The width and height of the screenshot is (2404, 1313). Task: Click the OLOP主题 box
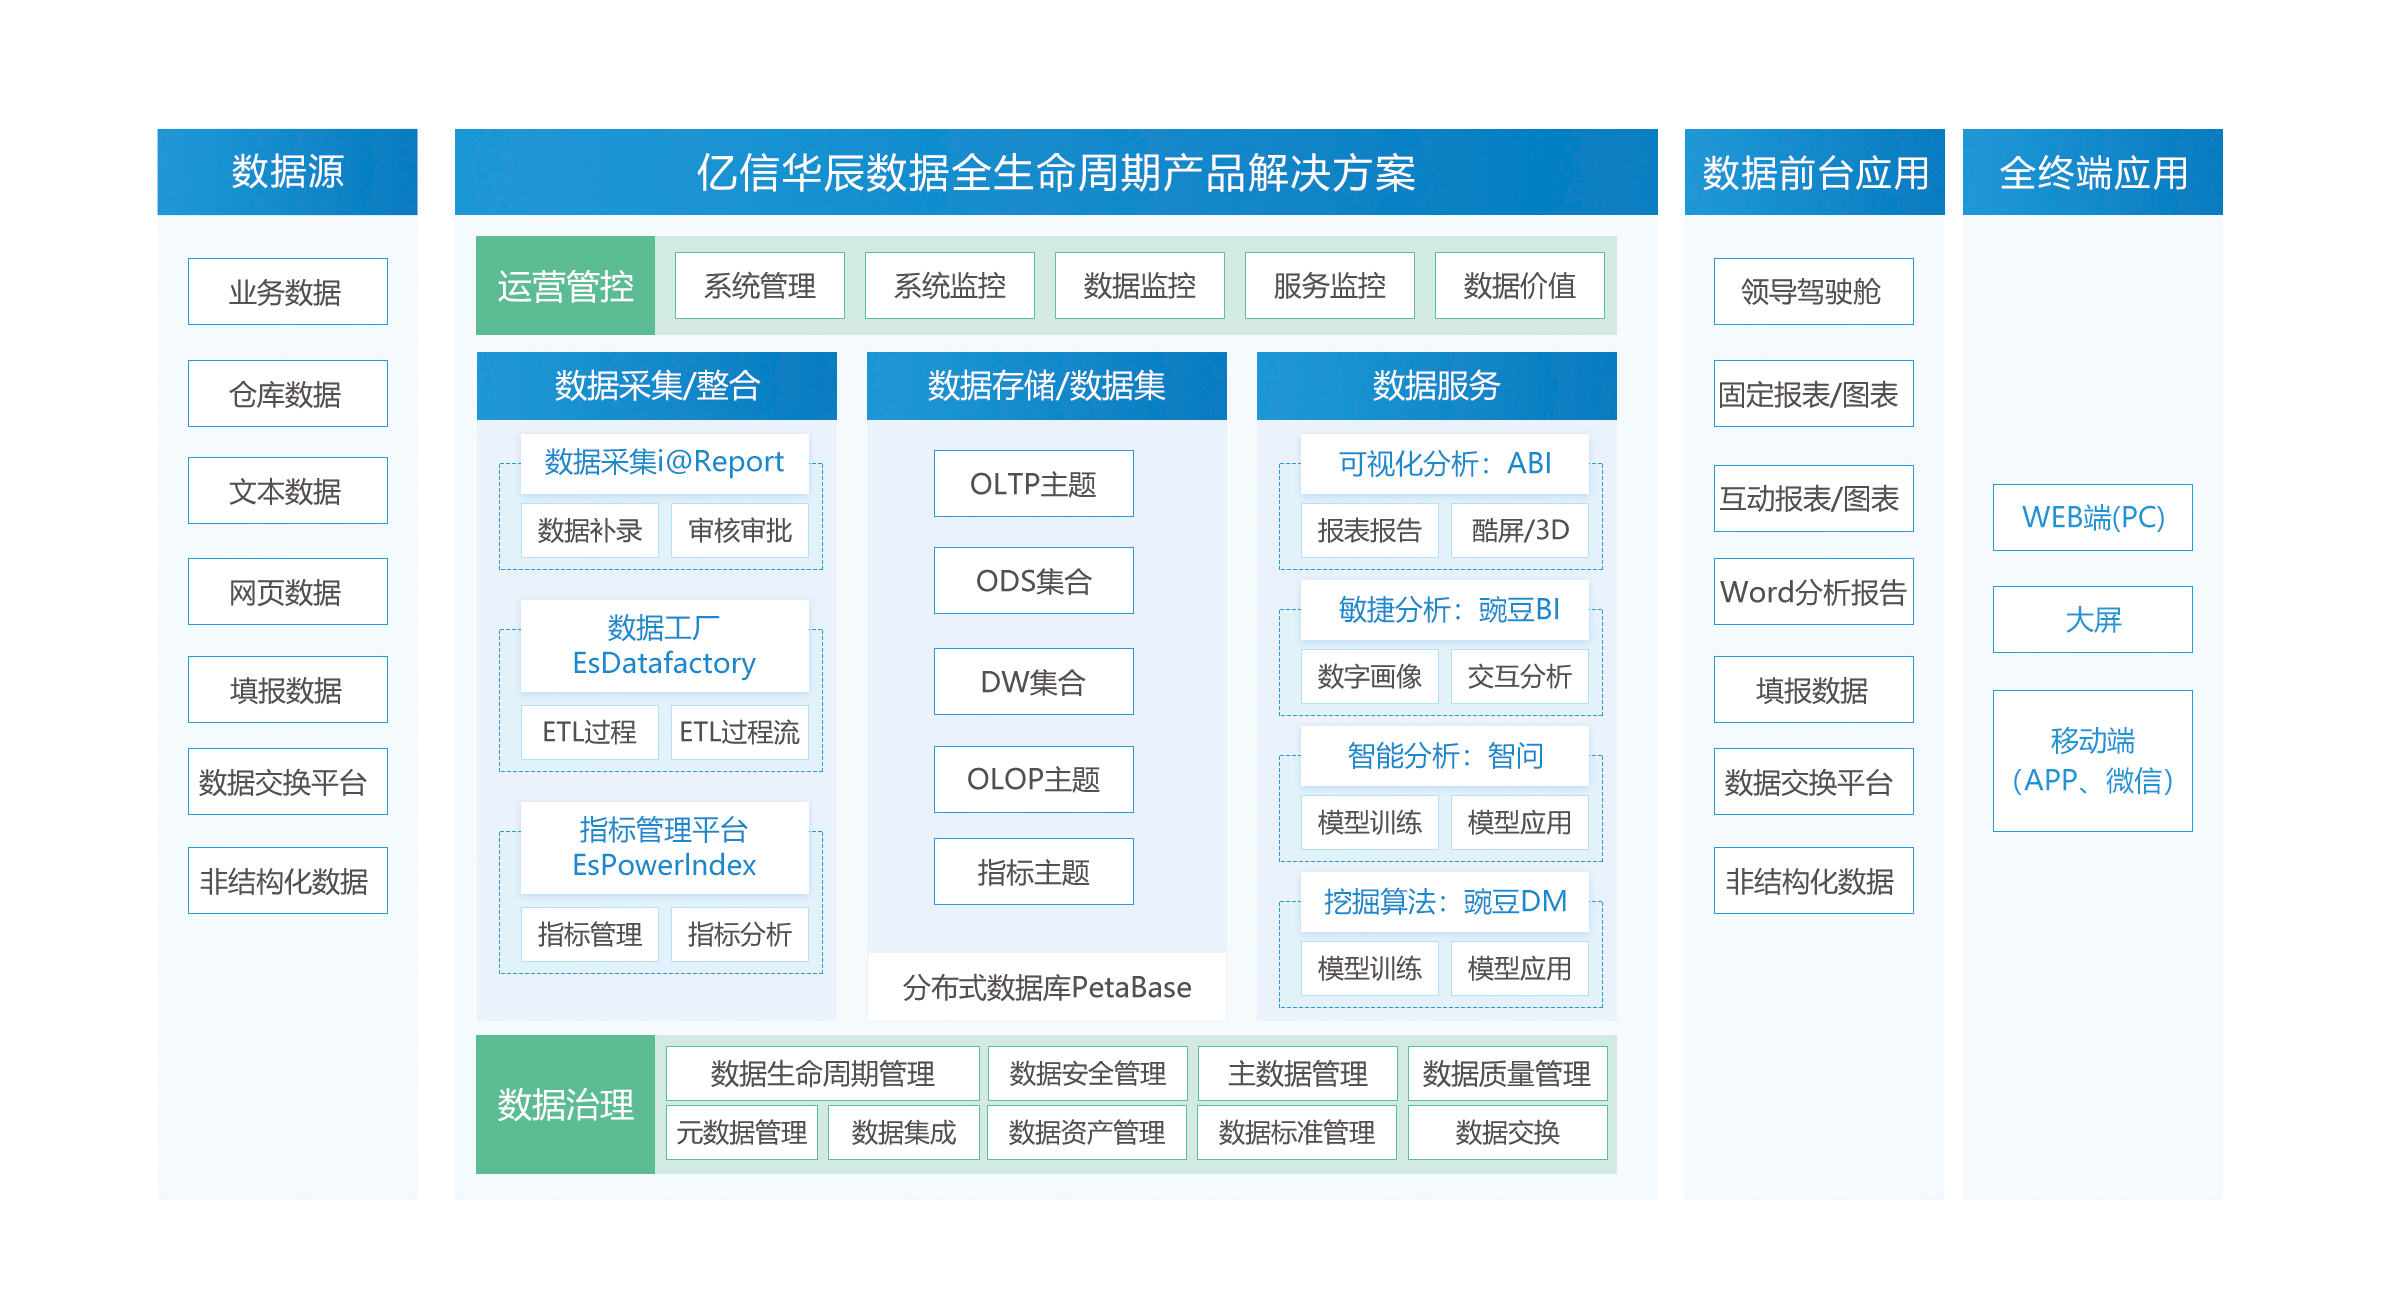pyautogui.click(x=1034, y=780)
